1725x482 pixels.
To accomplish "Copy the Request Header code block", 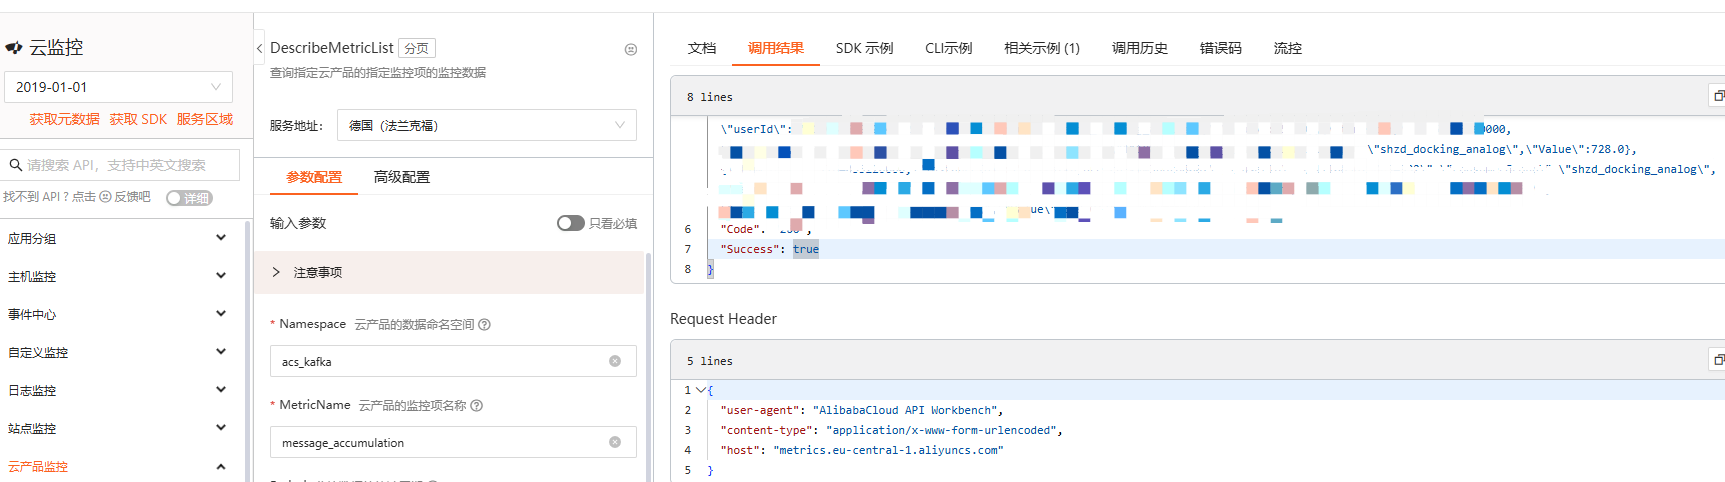I will click(1718, 360).
